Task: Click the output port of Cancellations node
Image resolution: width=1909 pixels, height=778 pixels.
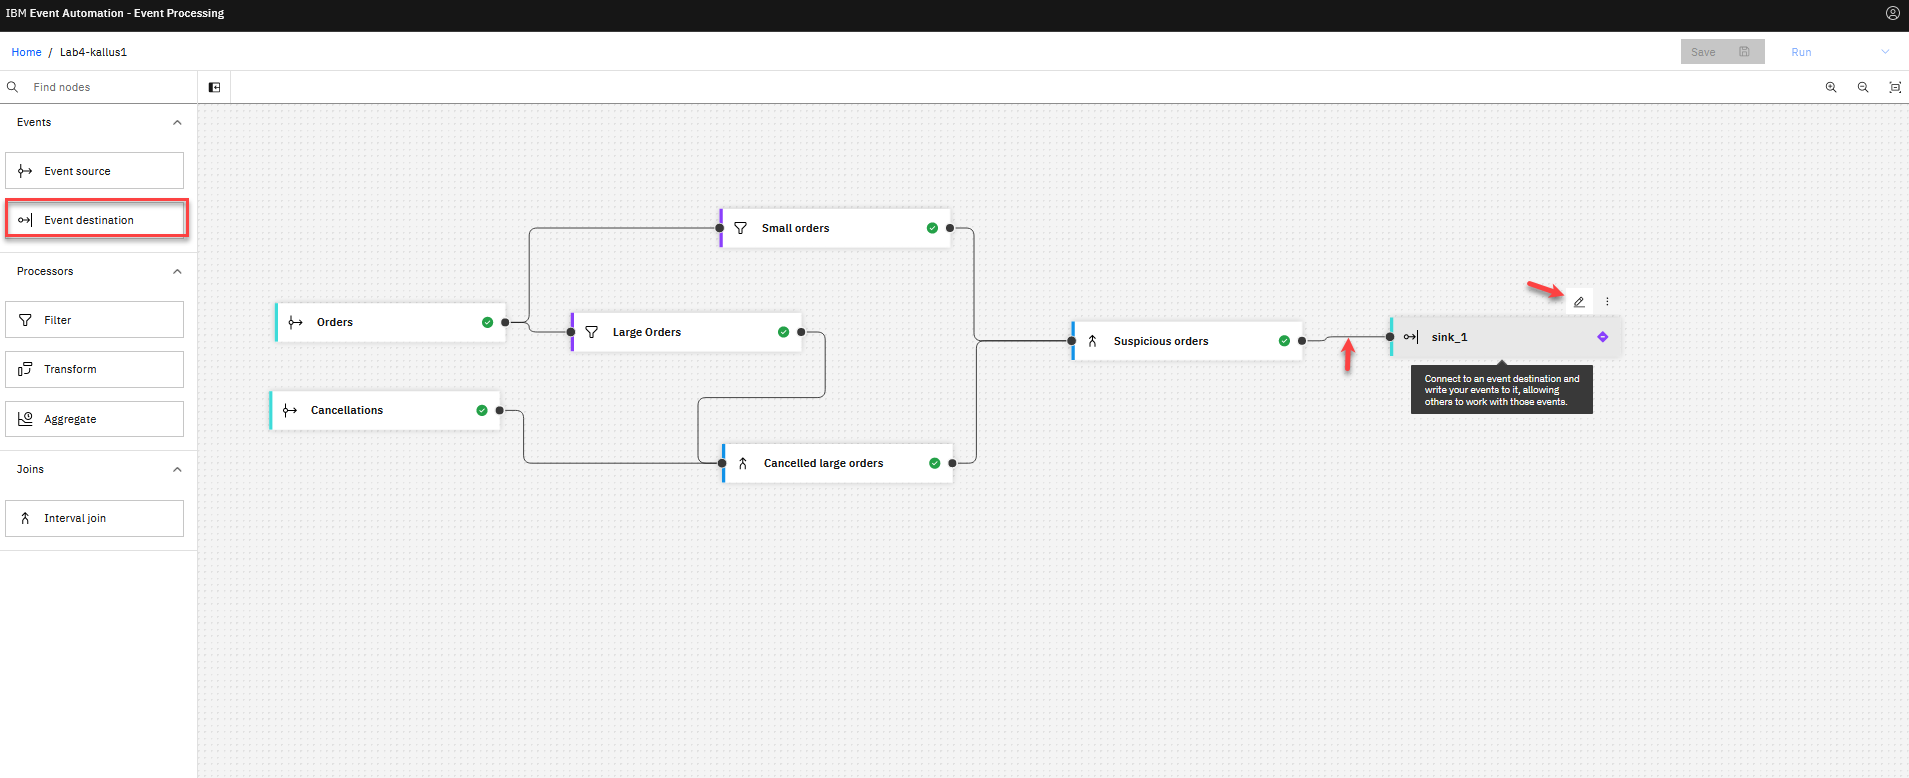Action: tap(500, 410)
